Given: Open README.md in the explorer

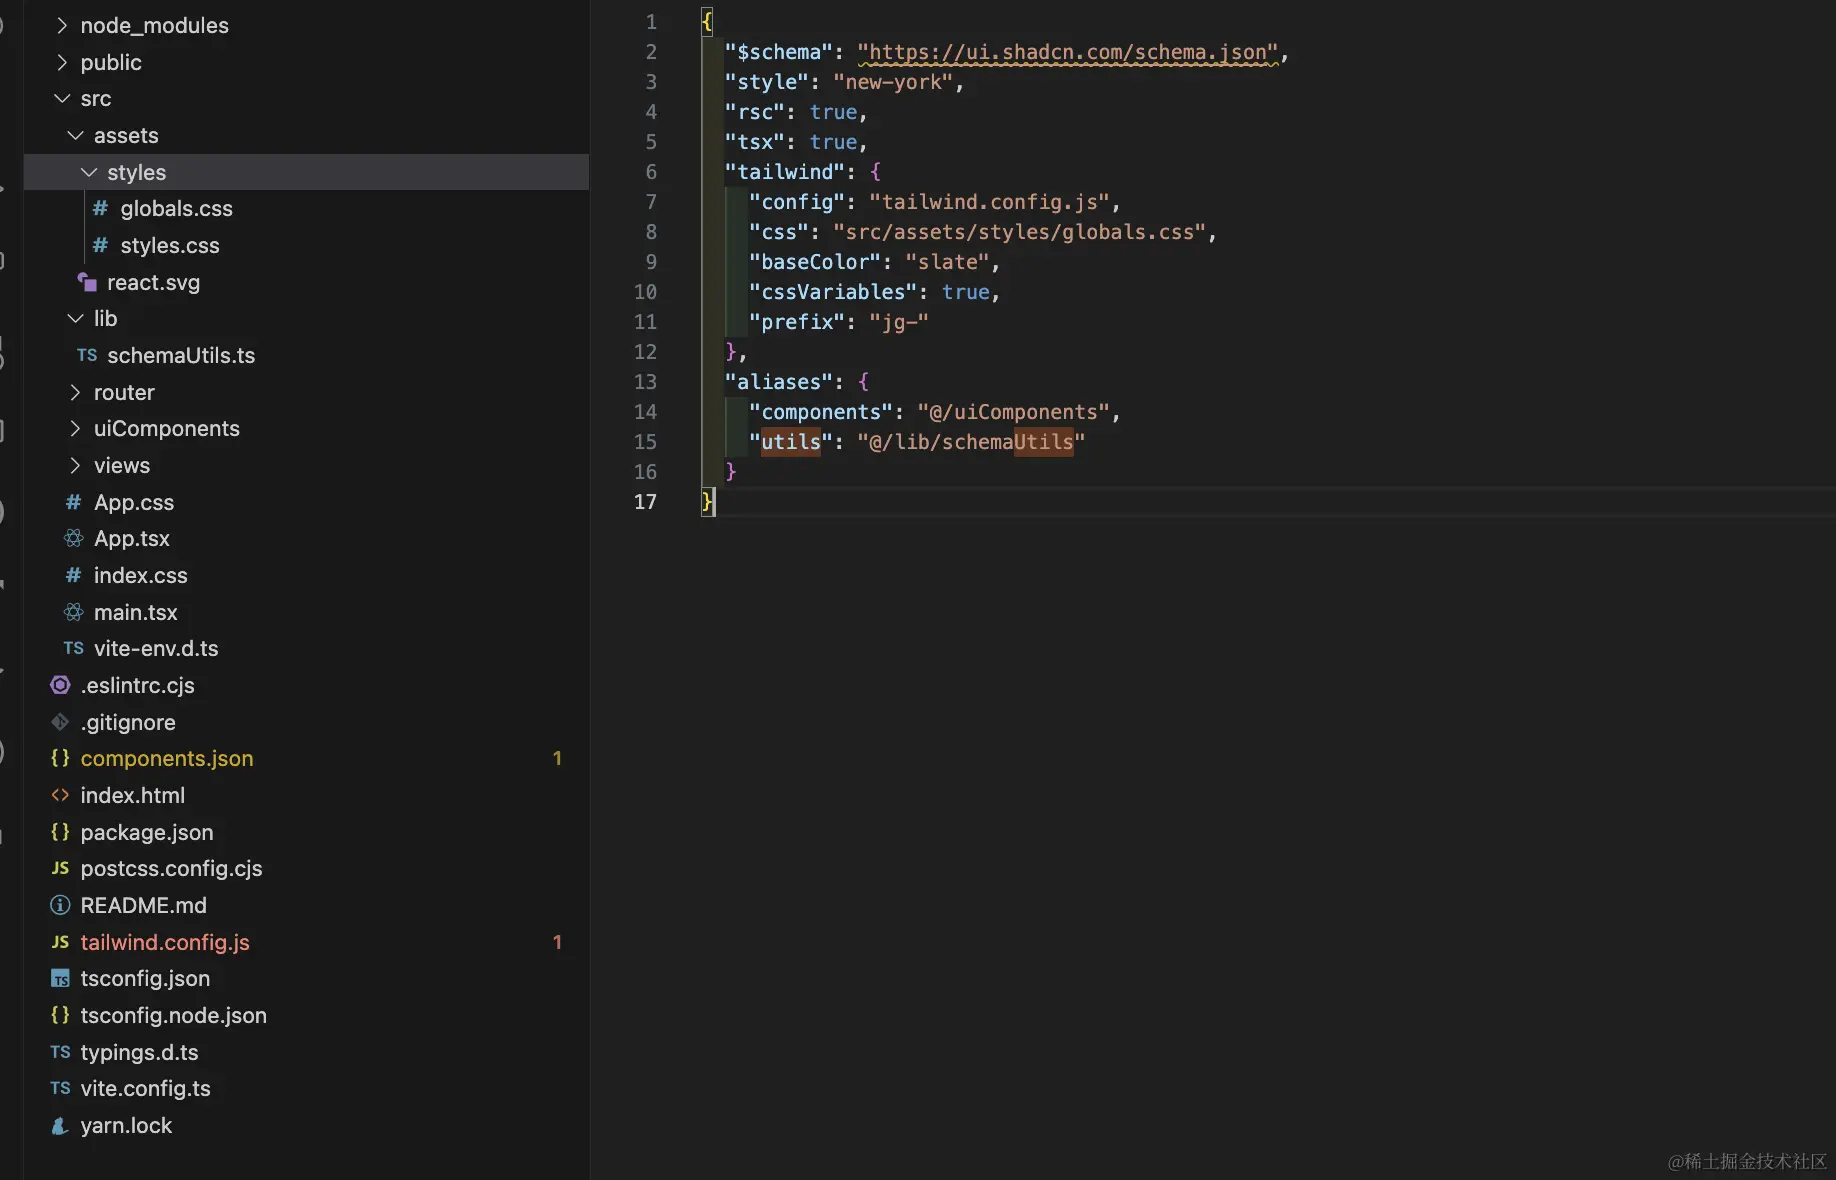Looking at the screenshot, I should (144, 905).
